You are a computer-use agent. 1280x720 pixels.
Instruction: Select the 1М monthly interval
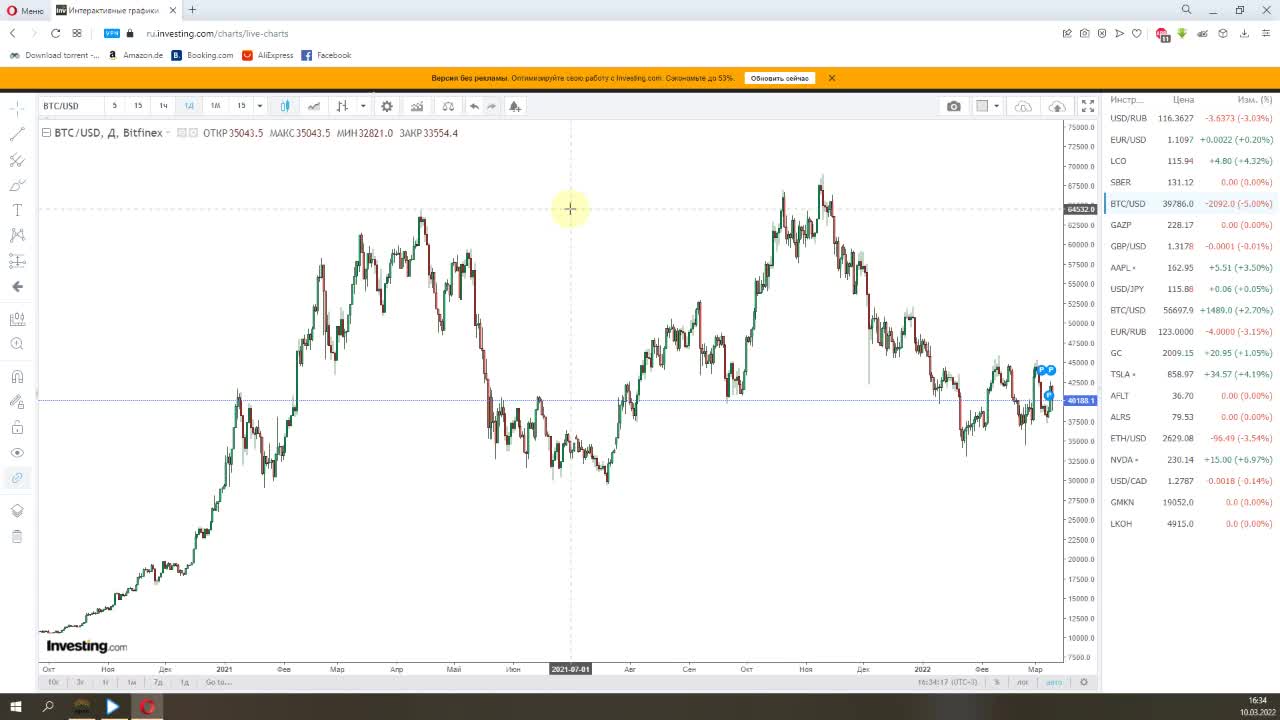click(x=215, y=106)
